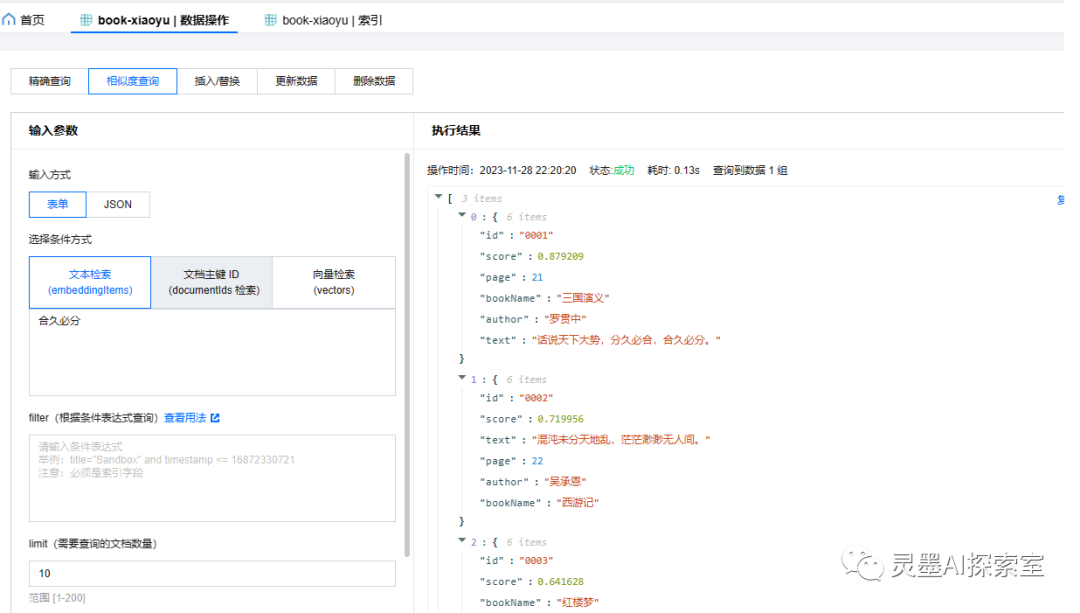Collapse result item 1
This screenshot has height=613, width=1080.
[461, 379]
